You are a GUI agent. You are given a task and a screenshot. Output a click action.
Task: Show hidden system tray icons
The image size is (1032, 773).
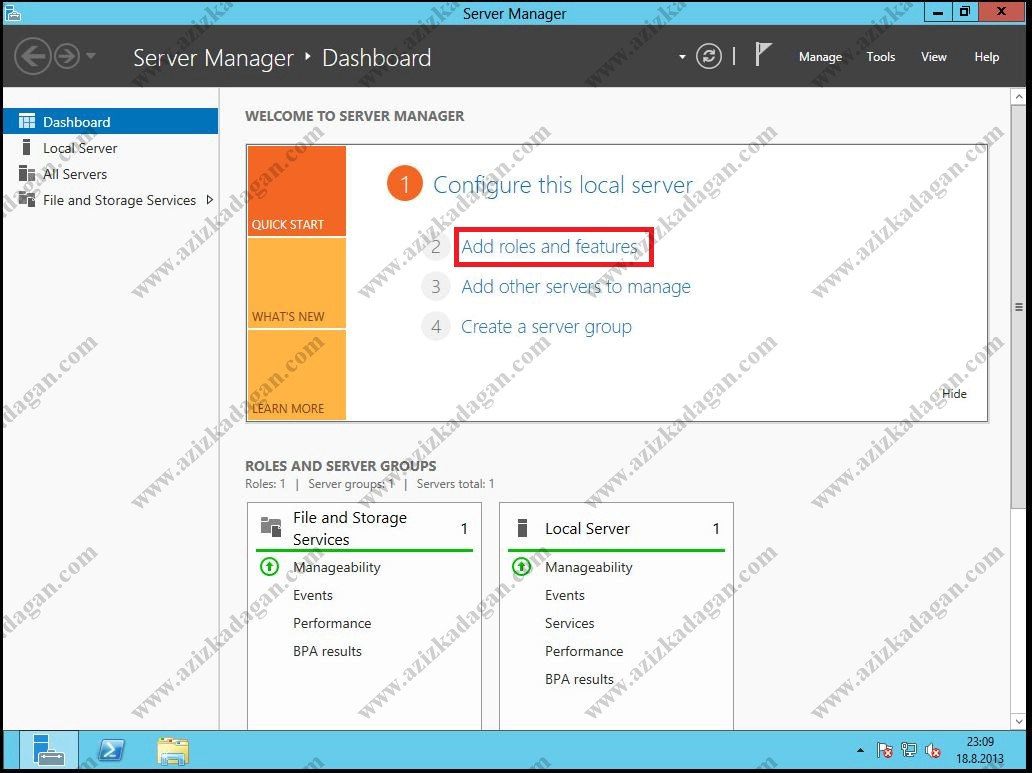[x=860, y=750]
